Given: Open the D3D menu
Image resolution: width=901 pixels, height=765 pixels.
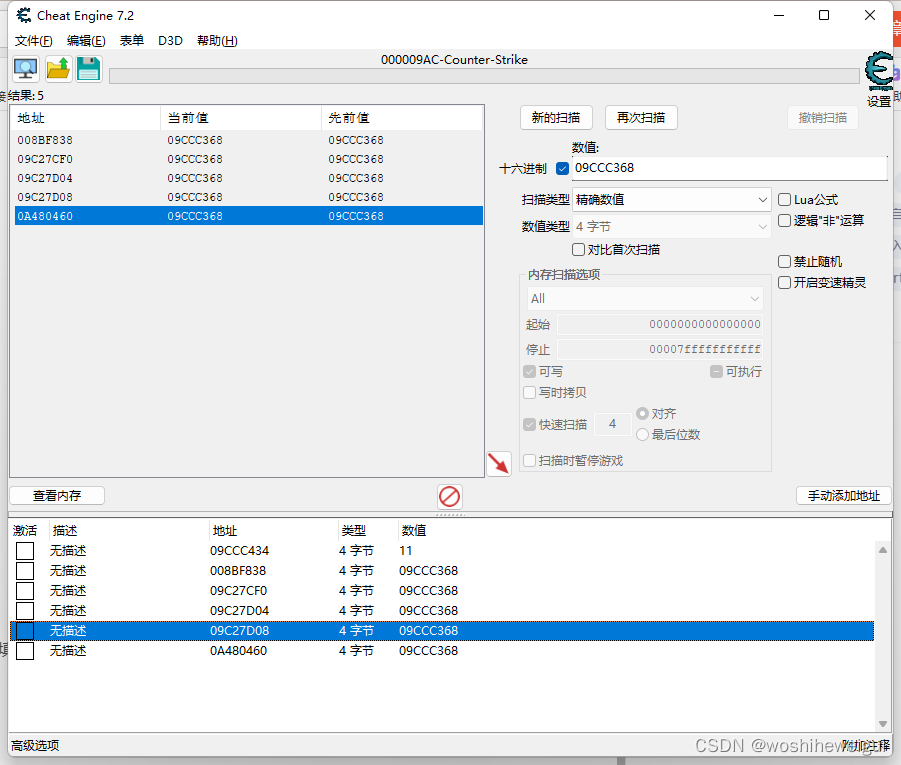Looking at the screenshot, I should point(170,41).
